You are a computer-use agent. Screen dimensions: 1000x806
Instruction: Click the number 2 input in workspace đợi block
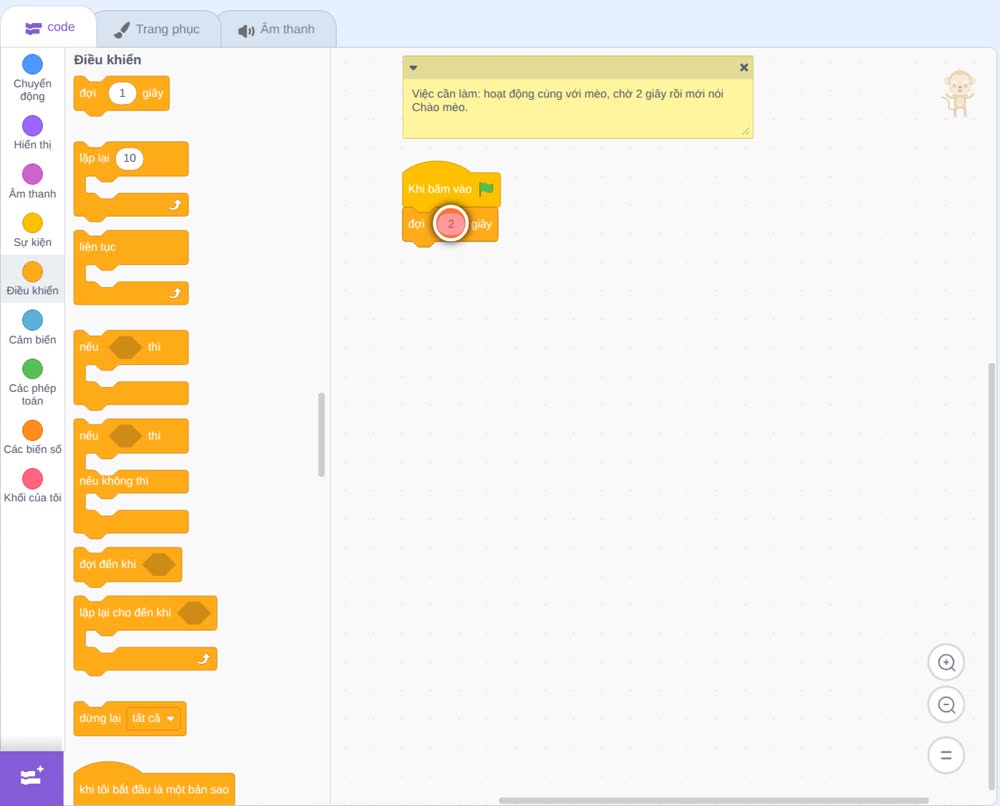tap(451, 224)
